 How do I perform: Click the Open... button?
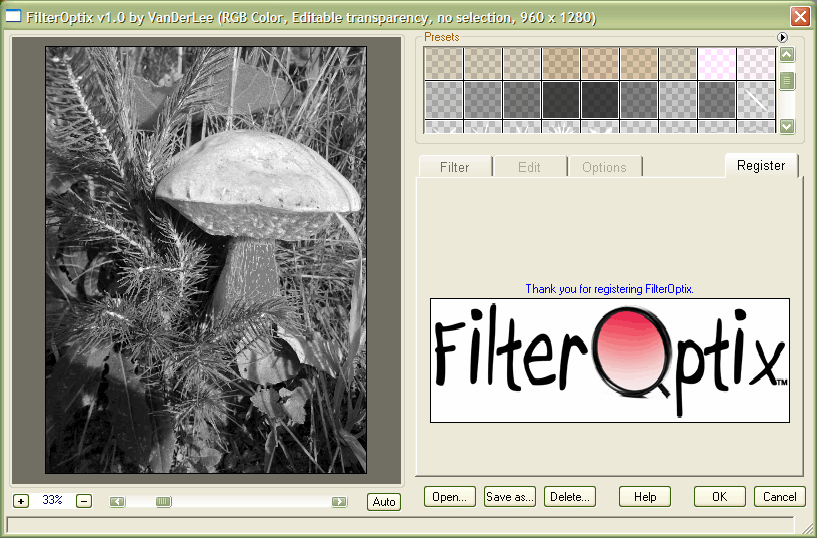pyautogui.click(x=449, y=497)
